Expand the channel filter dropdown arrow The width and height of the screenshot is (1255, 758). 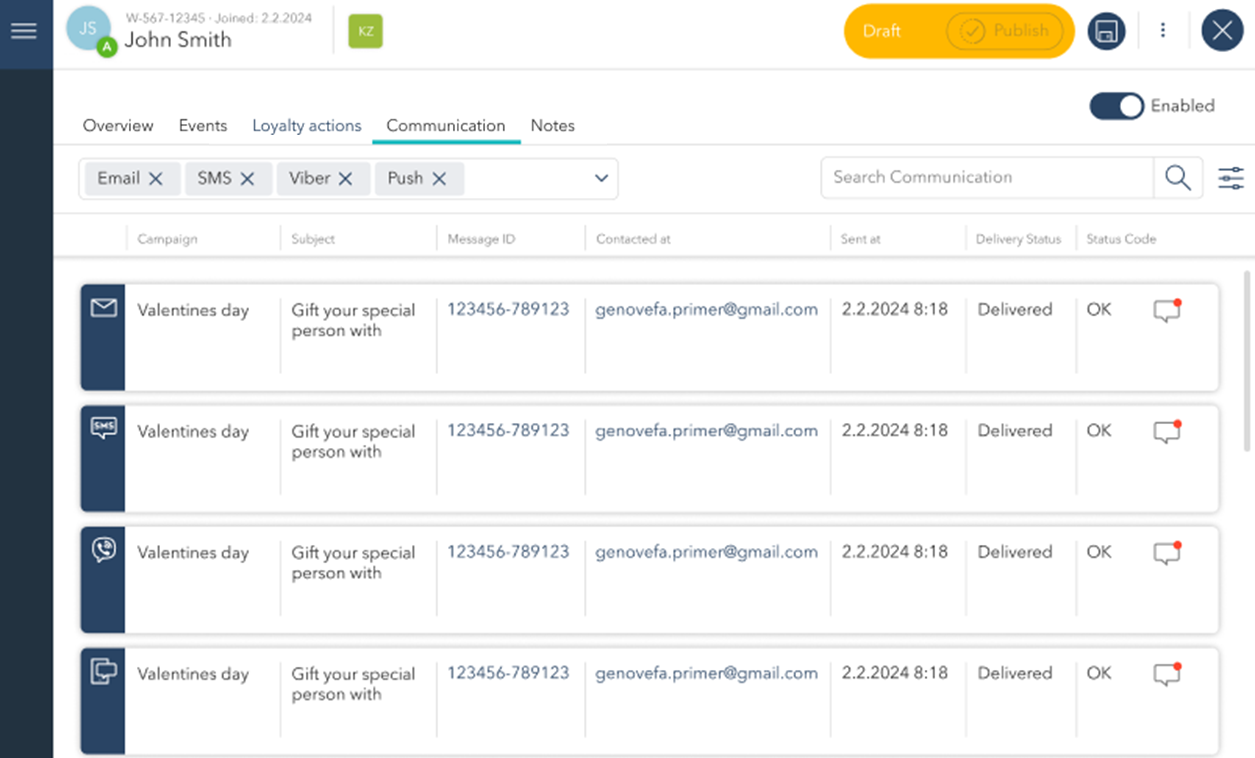[x=601, y=179]
